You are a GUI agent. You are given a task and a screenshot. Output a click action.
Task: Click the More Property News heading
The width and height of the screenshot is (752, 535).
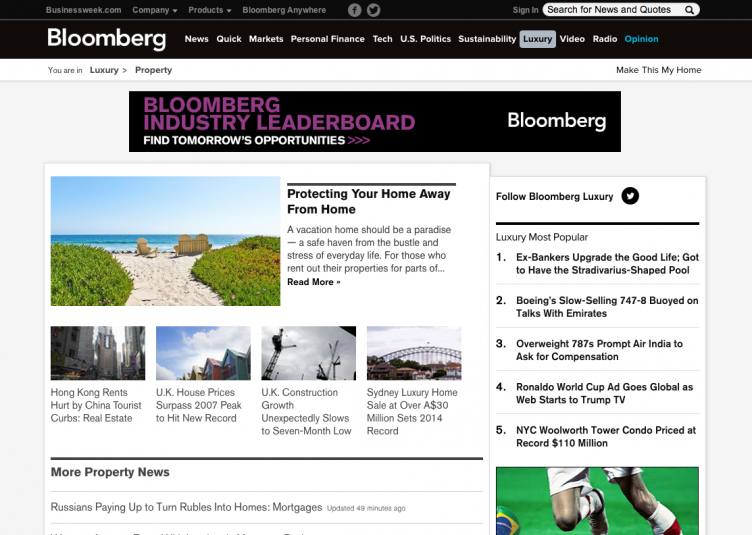[x=110, y=472]
